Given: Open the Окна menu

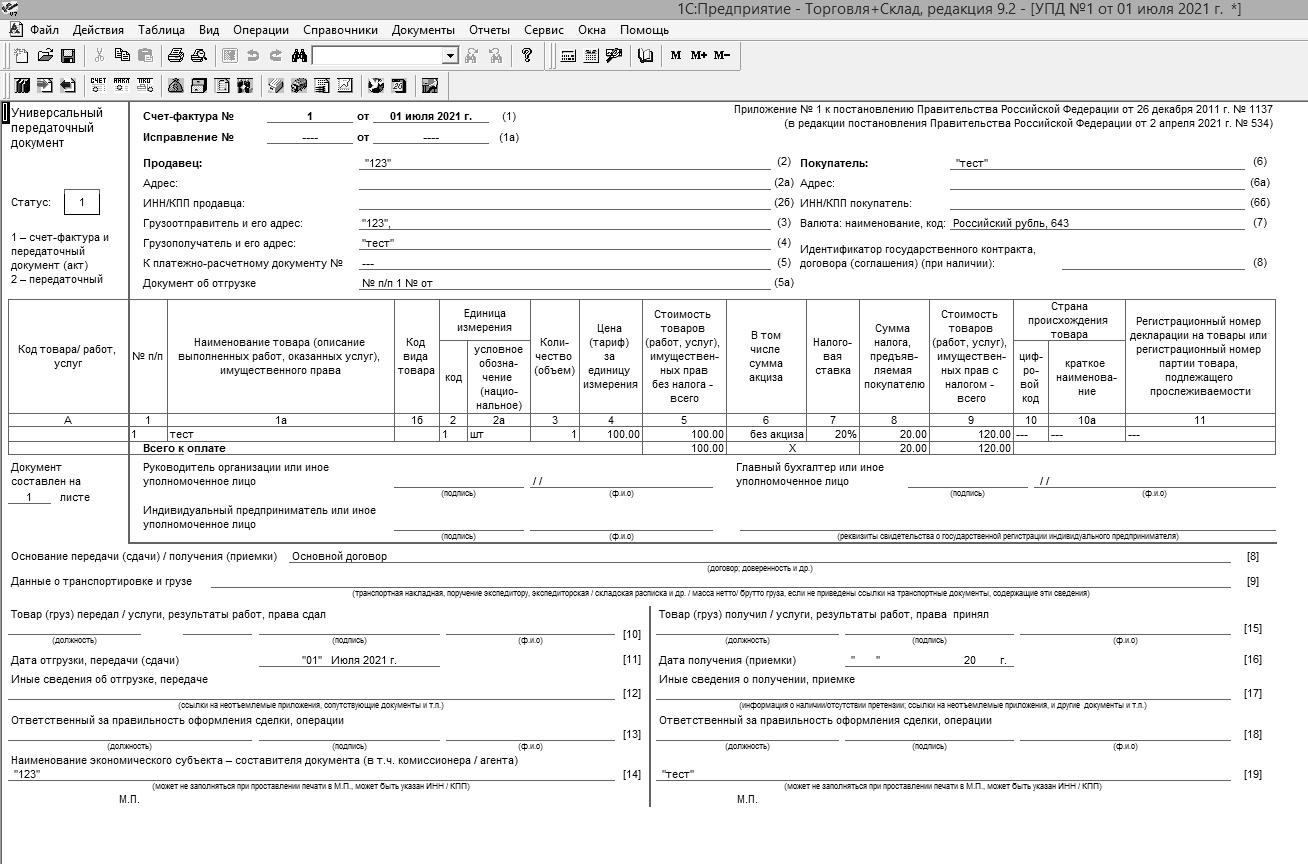Looking at the screenshot, I should (592, 30).
